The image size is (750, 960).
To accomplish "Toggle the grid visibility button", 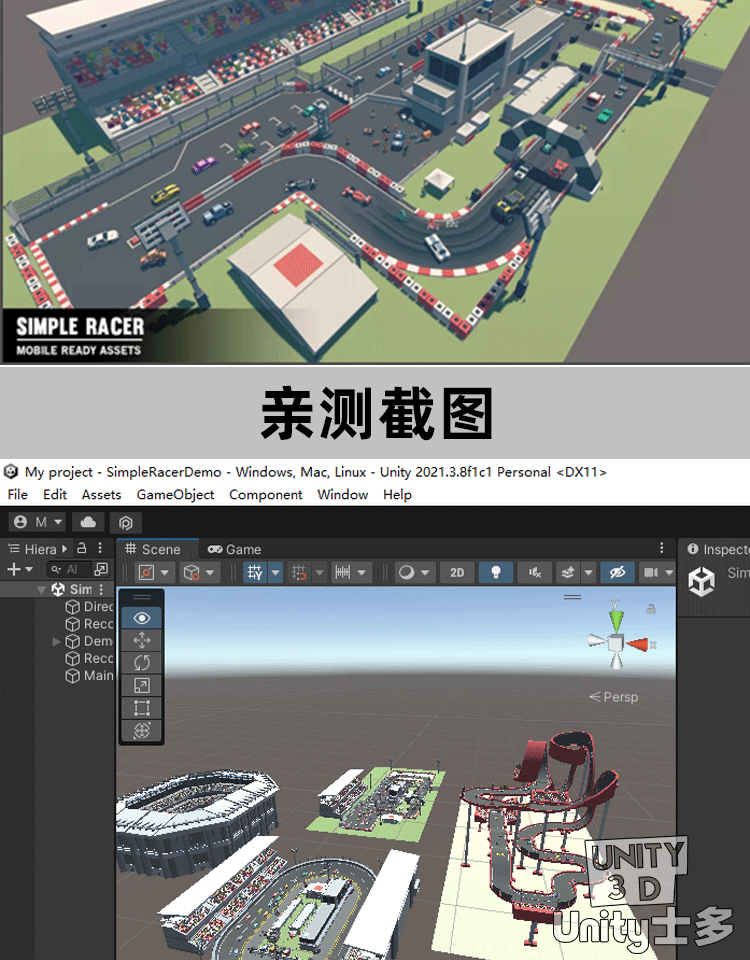I will [x=255, y=572].
